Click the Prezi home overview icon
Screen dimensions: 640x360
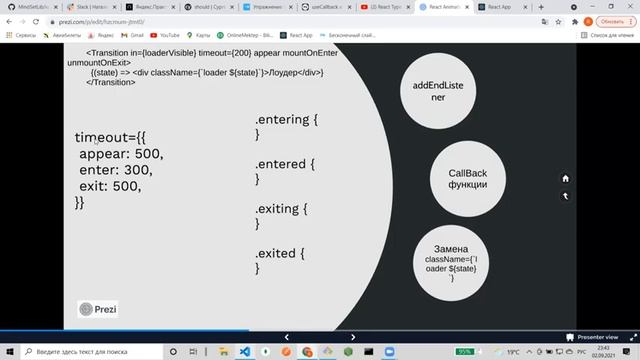click(x=565, y=178)
